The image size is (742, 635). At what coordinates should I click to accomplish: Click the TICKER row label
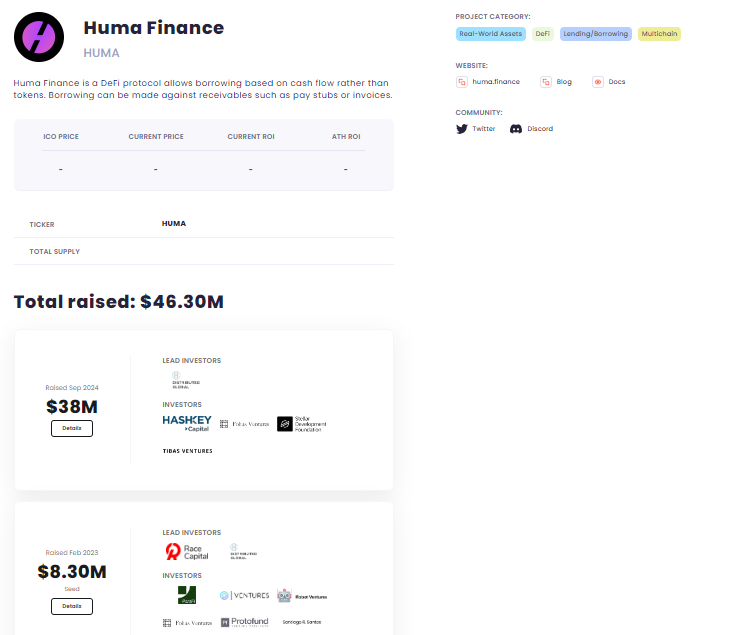click(42, 225)
